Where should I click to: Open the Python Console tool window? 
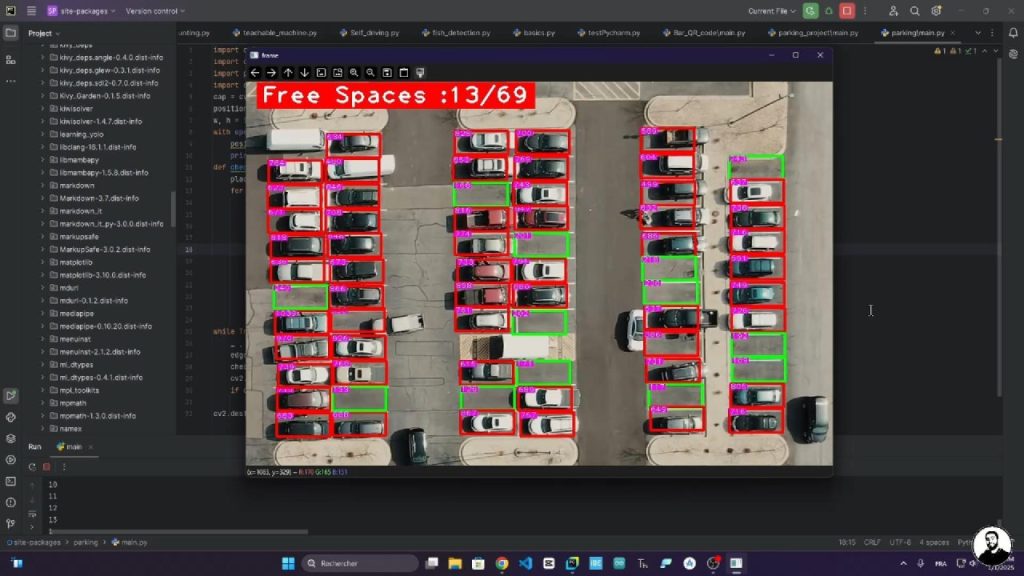click(10, 417)
